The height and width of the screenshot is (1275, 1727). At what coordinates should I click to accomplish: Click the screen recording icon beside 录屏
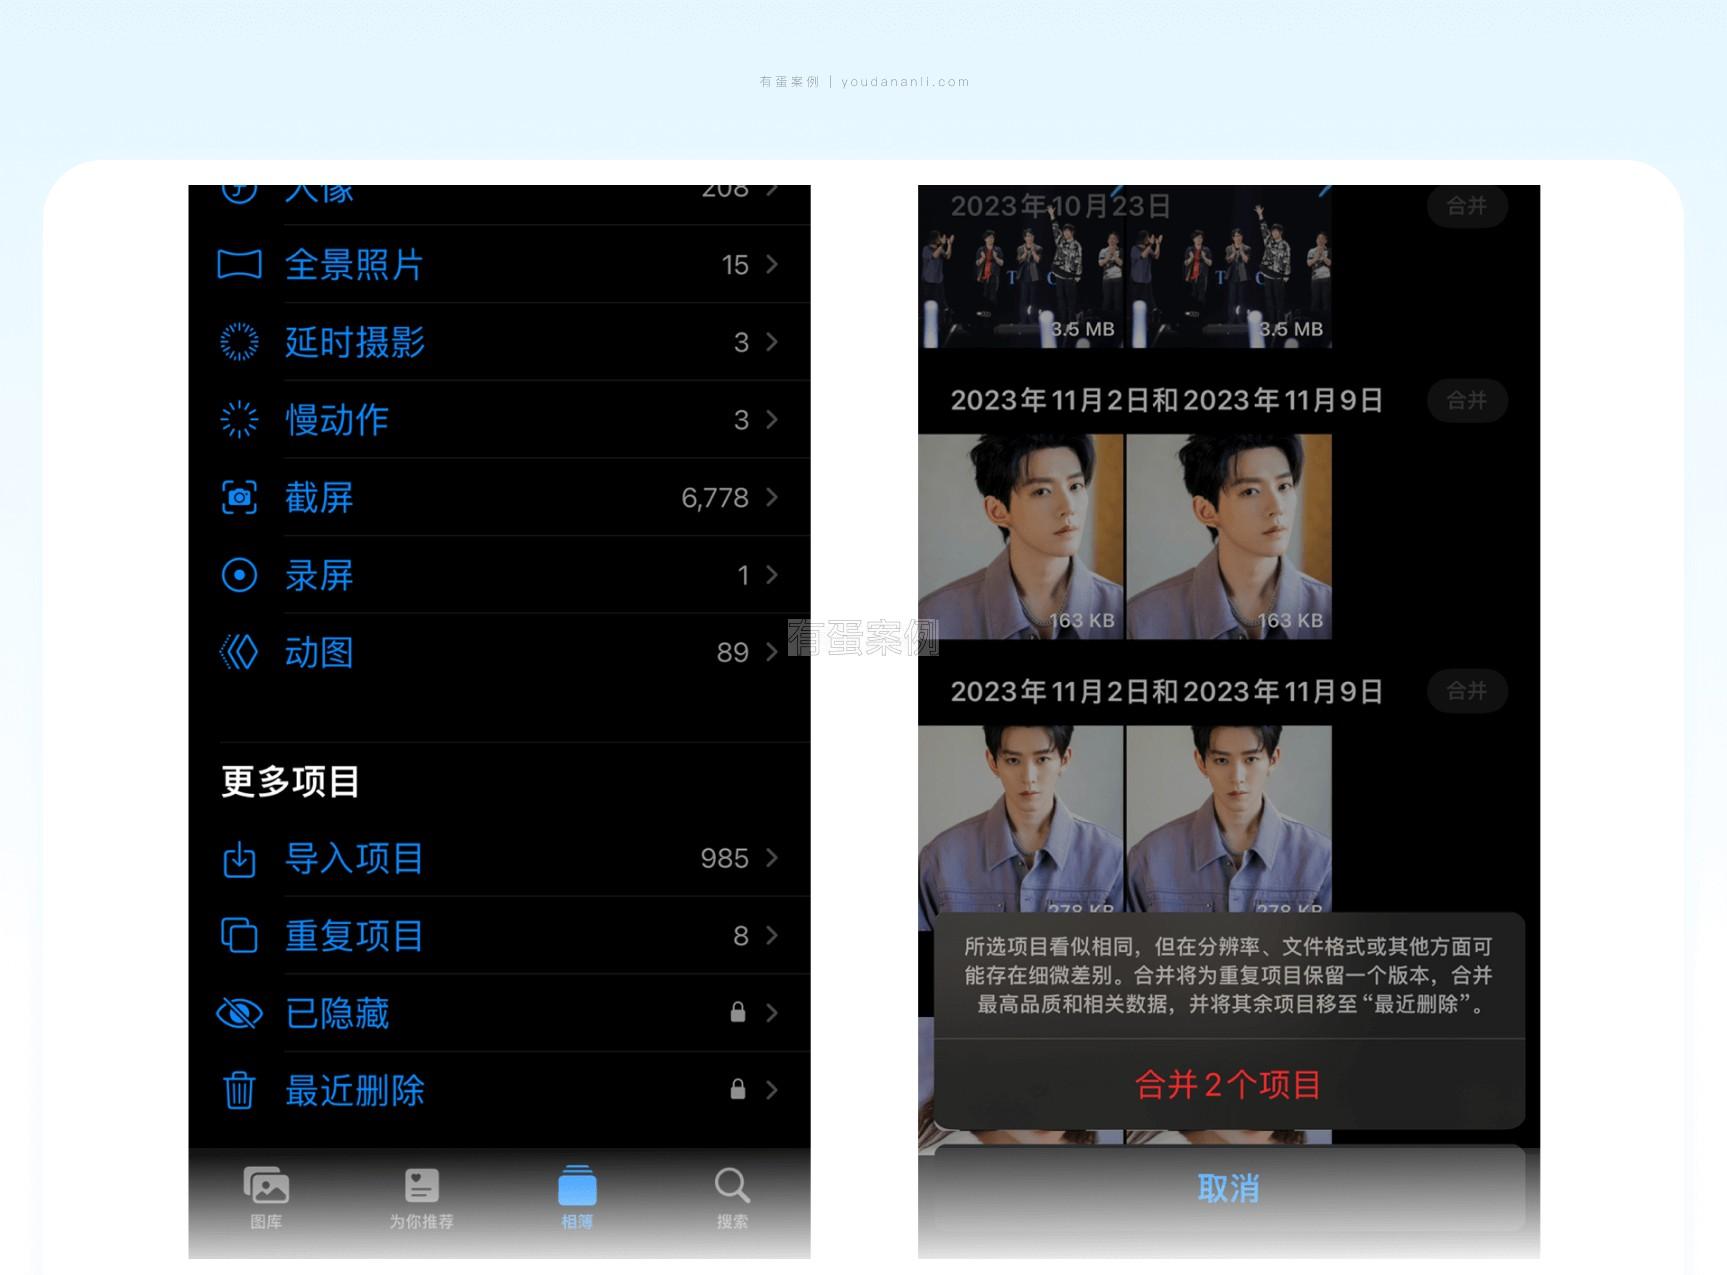[x=239, y=575]
